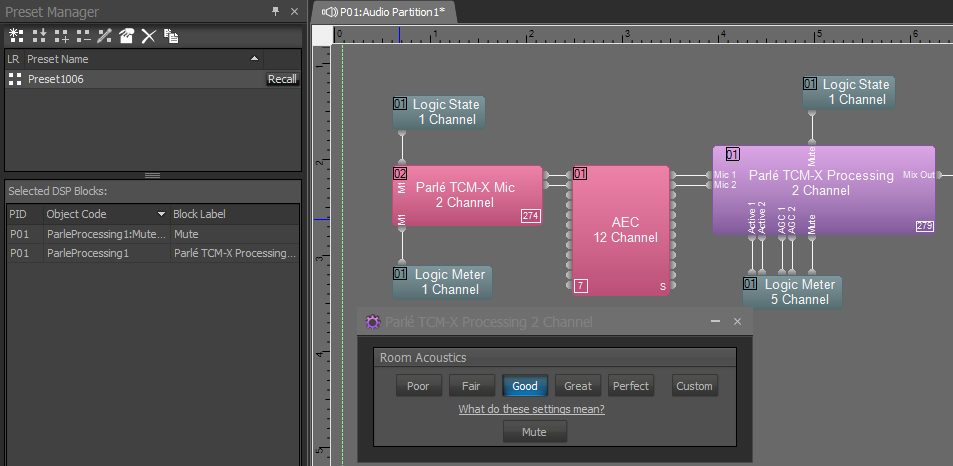953x466 pixels.
Task: Create a new preset with the starburst icon
Action: coord(16,36)
